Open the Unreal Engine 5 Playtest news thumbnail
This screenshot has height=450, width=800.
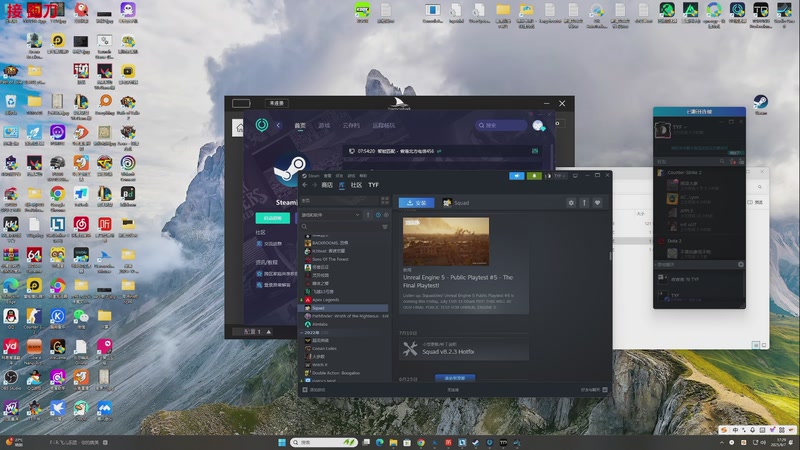[446, 241]
